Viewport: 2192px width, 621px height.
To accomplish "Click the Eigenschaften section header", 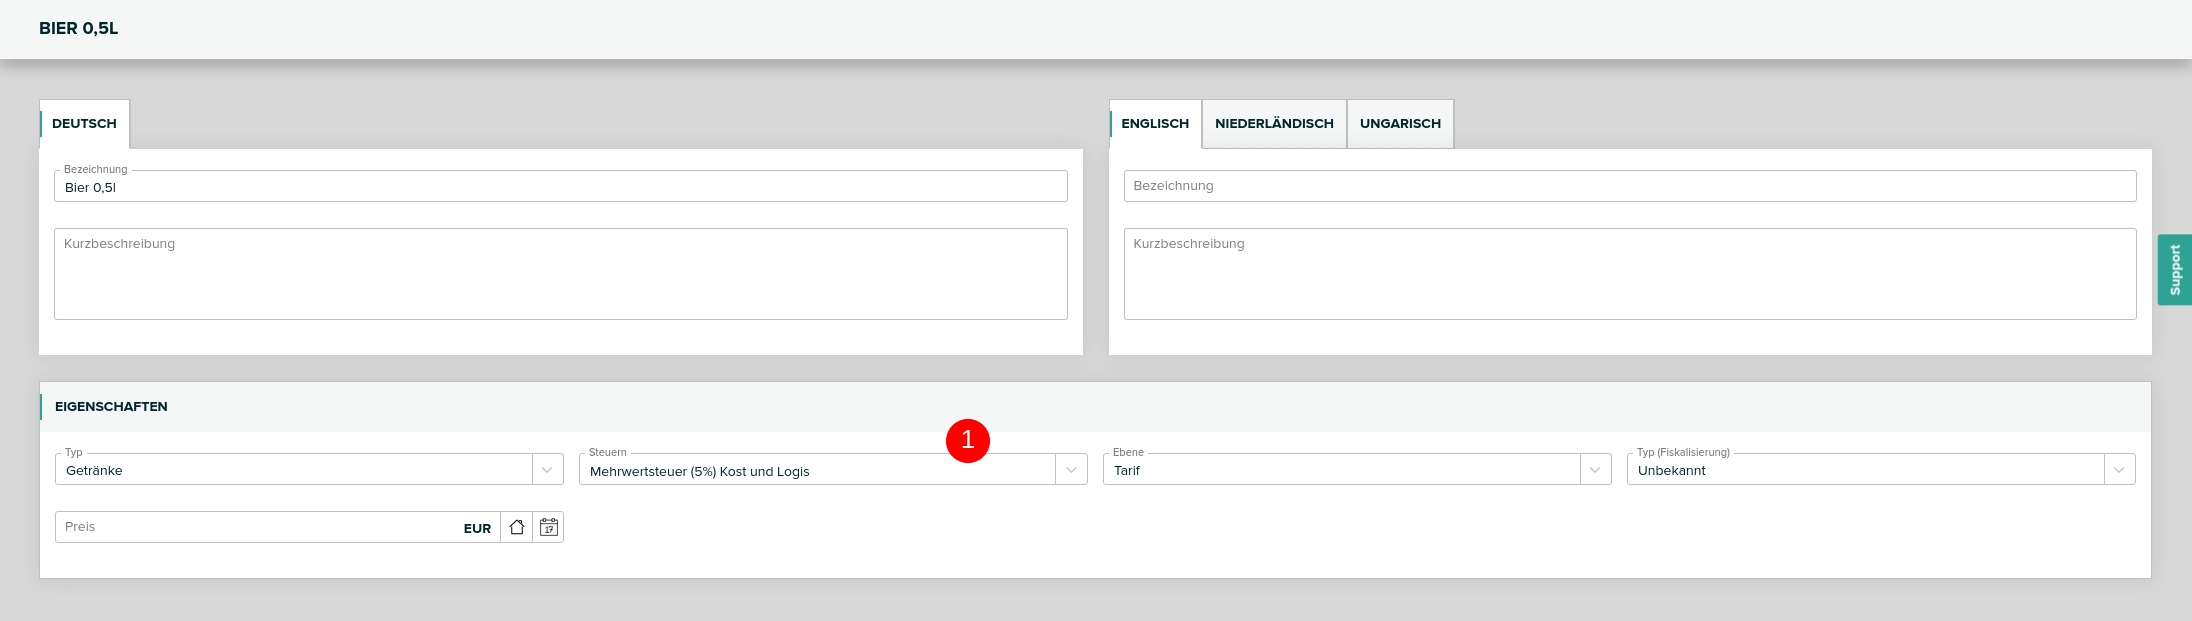I will click(111, 407).
